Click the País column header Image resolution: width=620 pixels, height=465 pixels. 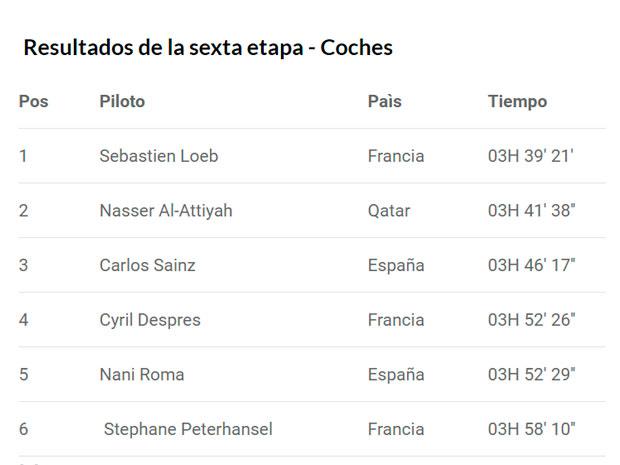pyautogui.click(x=384, y=102)
